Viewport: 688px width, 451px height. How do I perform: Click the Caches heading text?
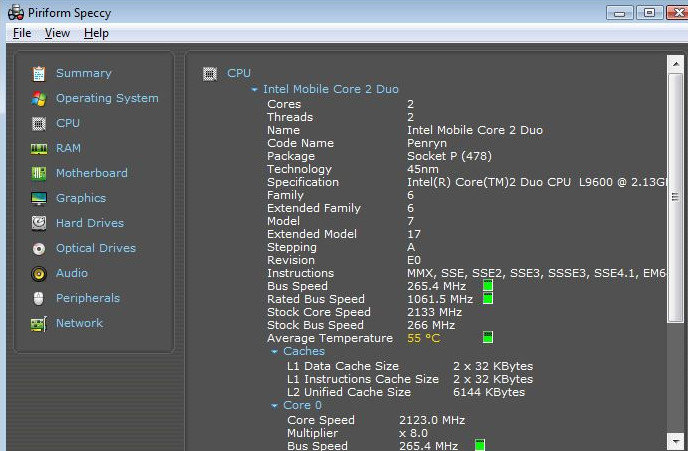coord(304,351)
